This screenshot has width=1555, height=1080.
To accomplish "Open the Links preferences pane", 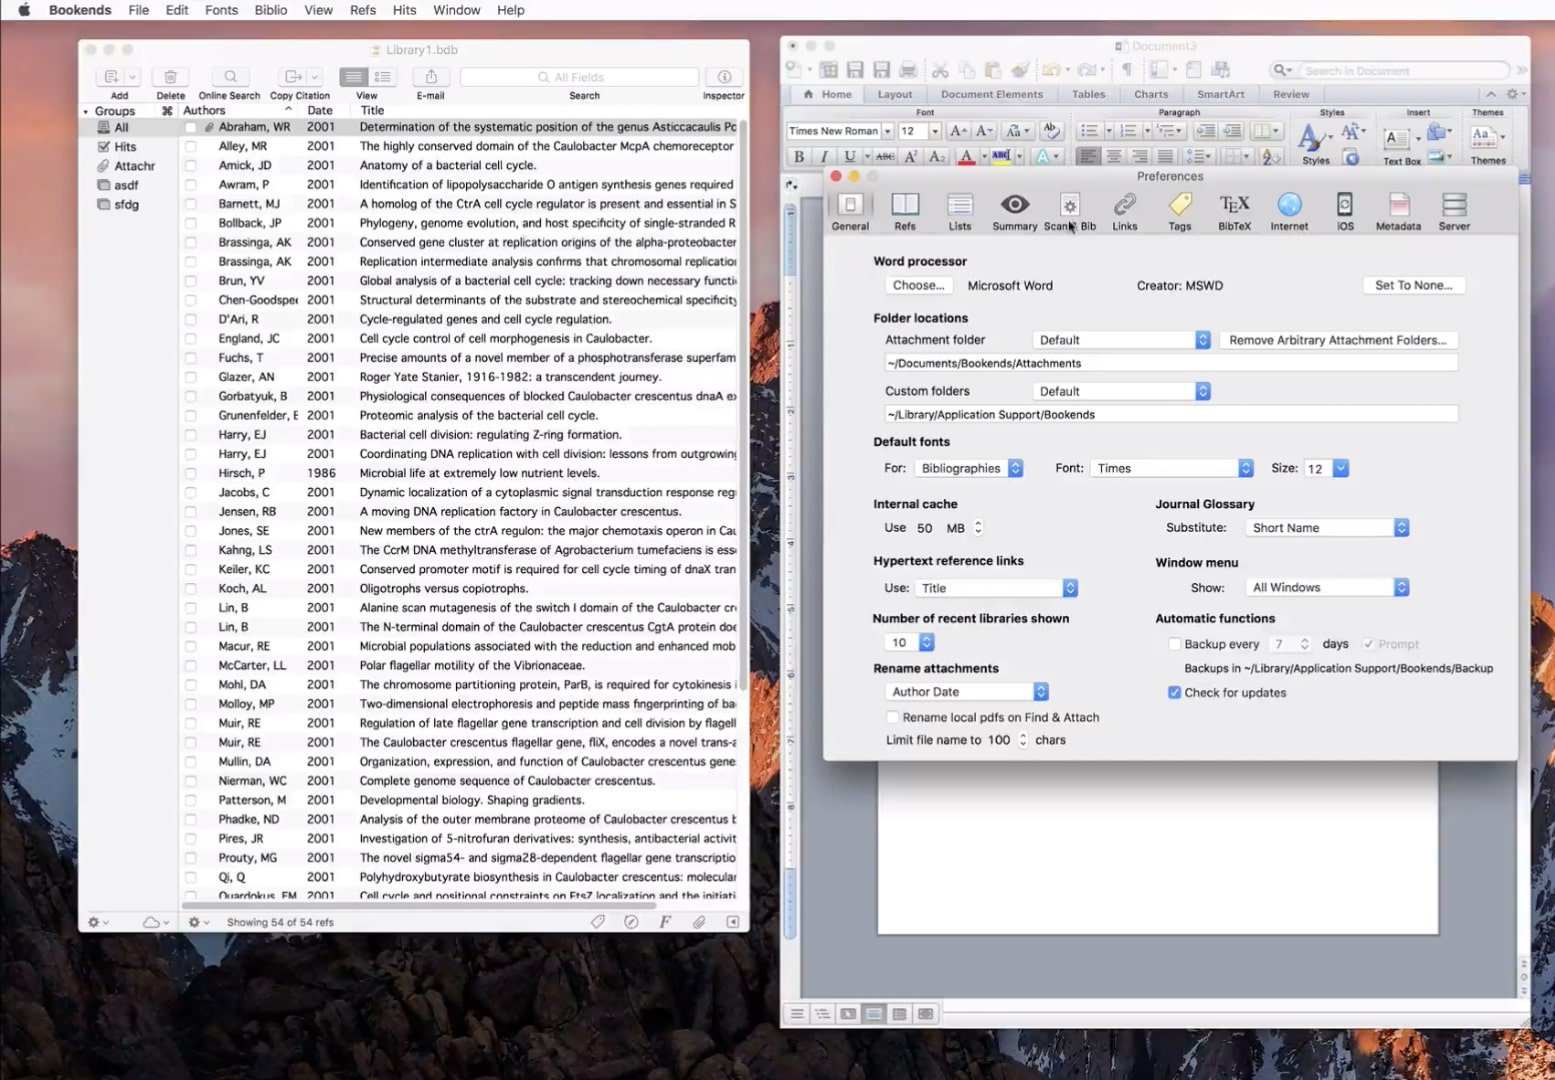I will pos(1124,211).
